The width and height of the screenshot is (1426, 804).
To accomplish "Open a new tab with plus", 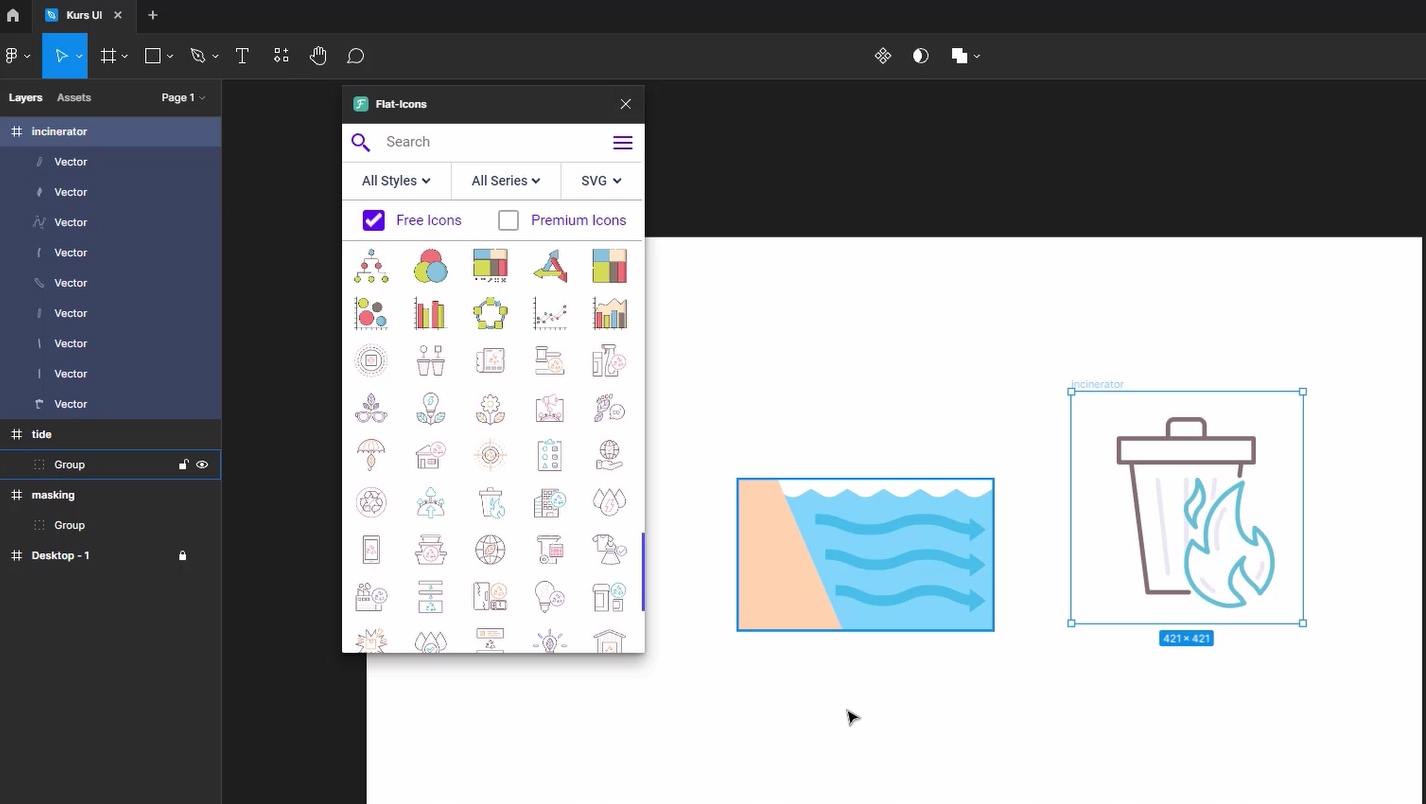I will (x=152, y=15).
